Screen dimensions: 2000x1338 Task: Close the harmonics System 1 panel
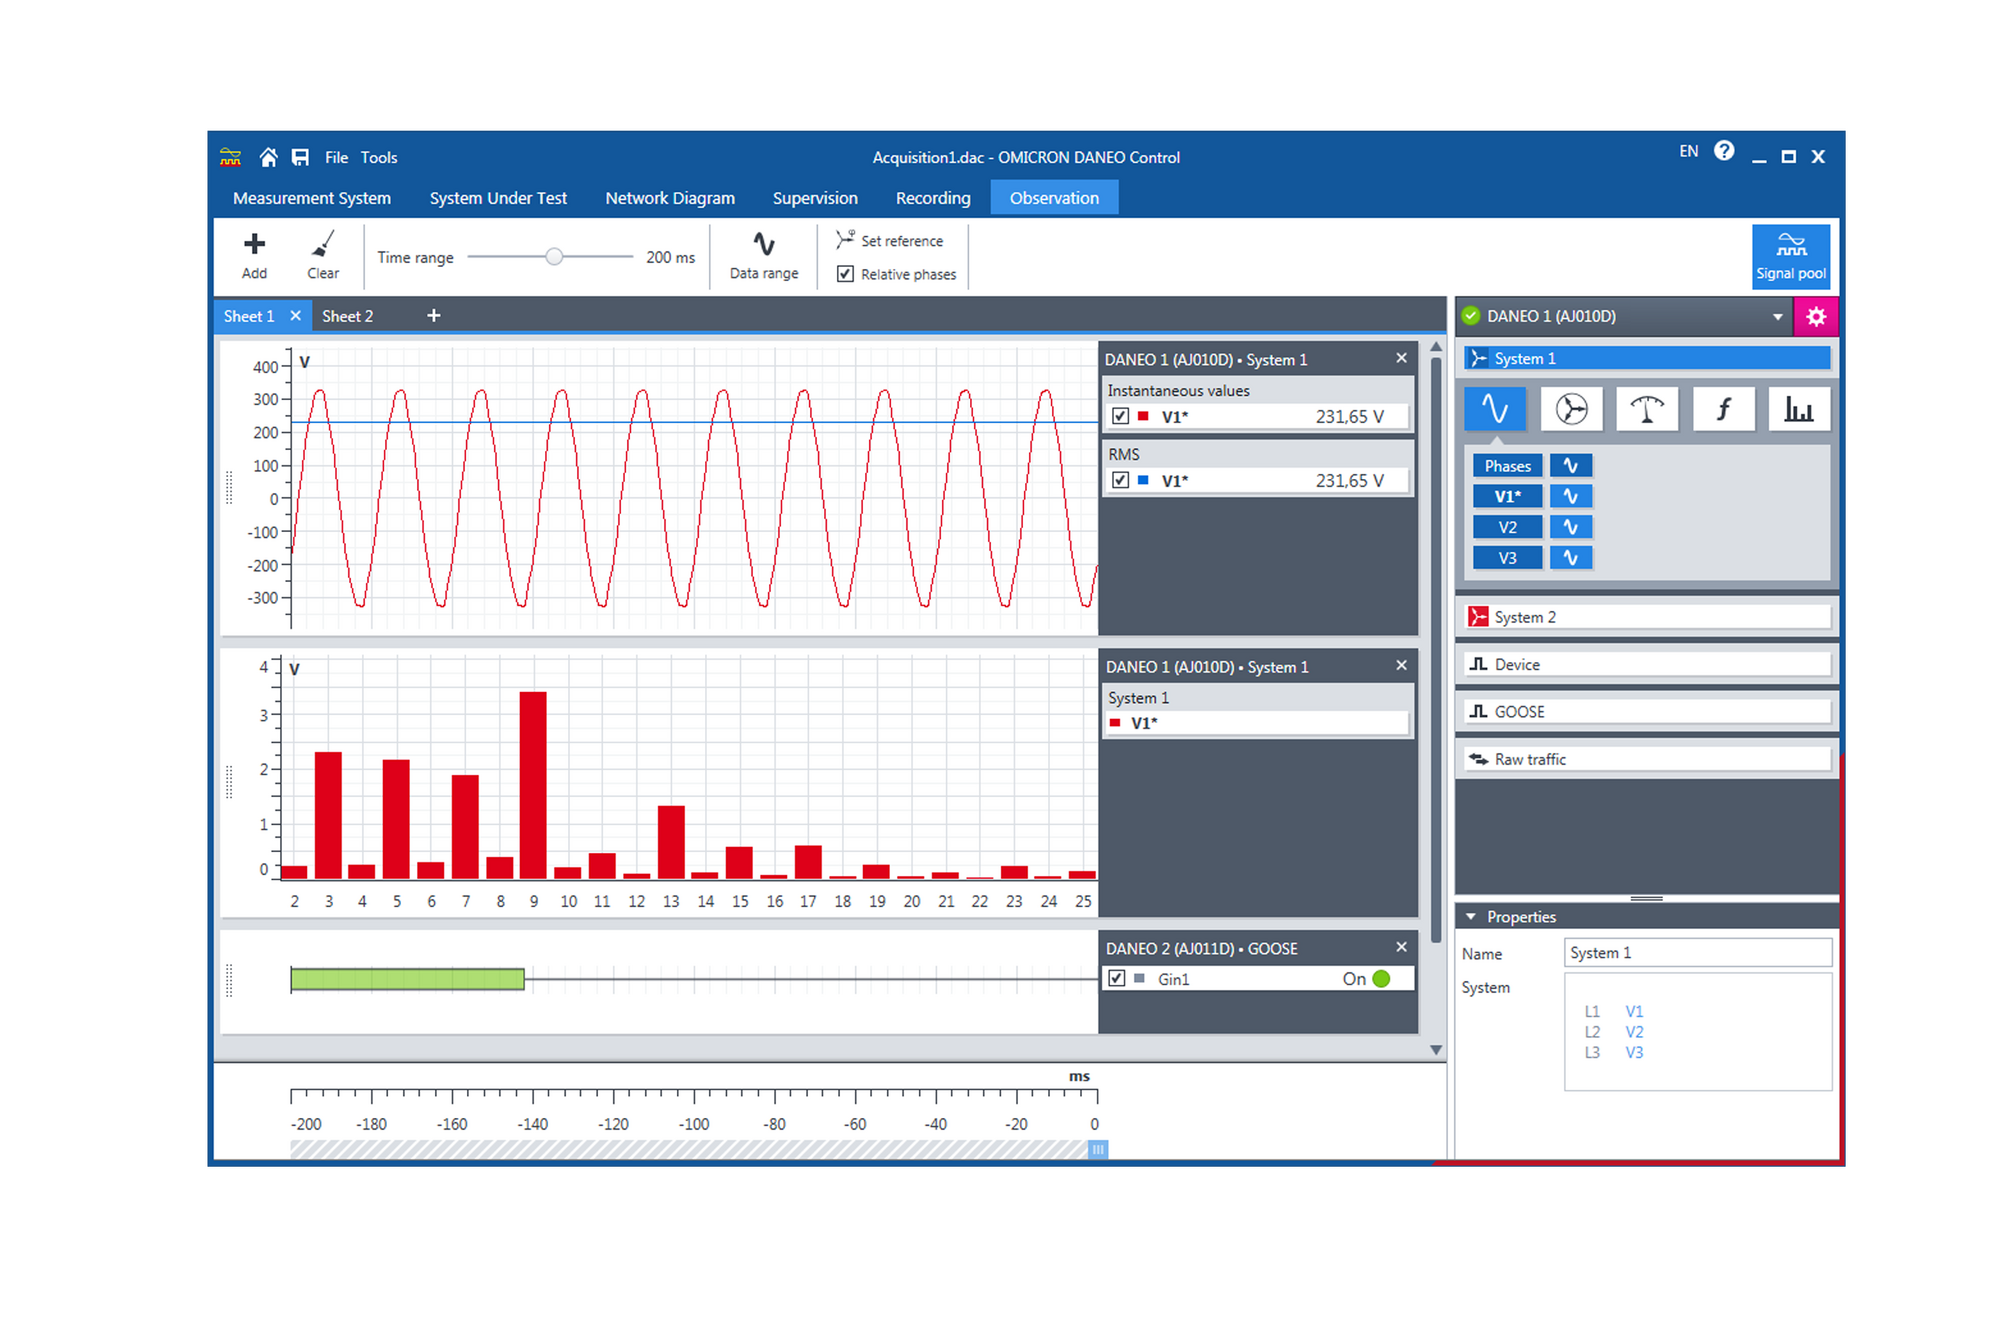coord(1401,665)
